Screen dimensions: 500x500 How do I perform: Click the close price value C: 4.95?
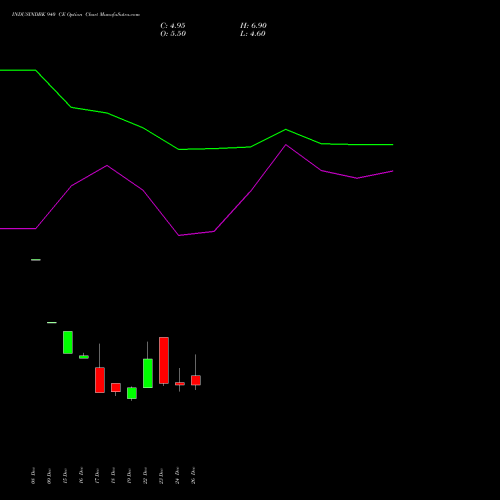tap(173, 26)
